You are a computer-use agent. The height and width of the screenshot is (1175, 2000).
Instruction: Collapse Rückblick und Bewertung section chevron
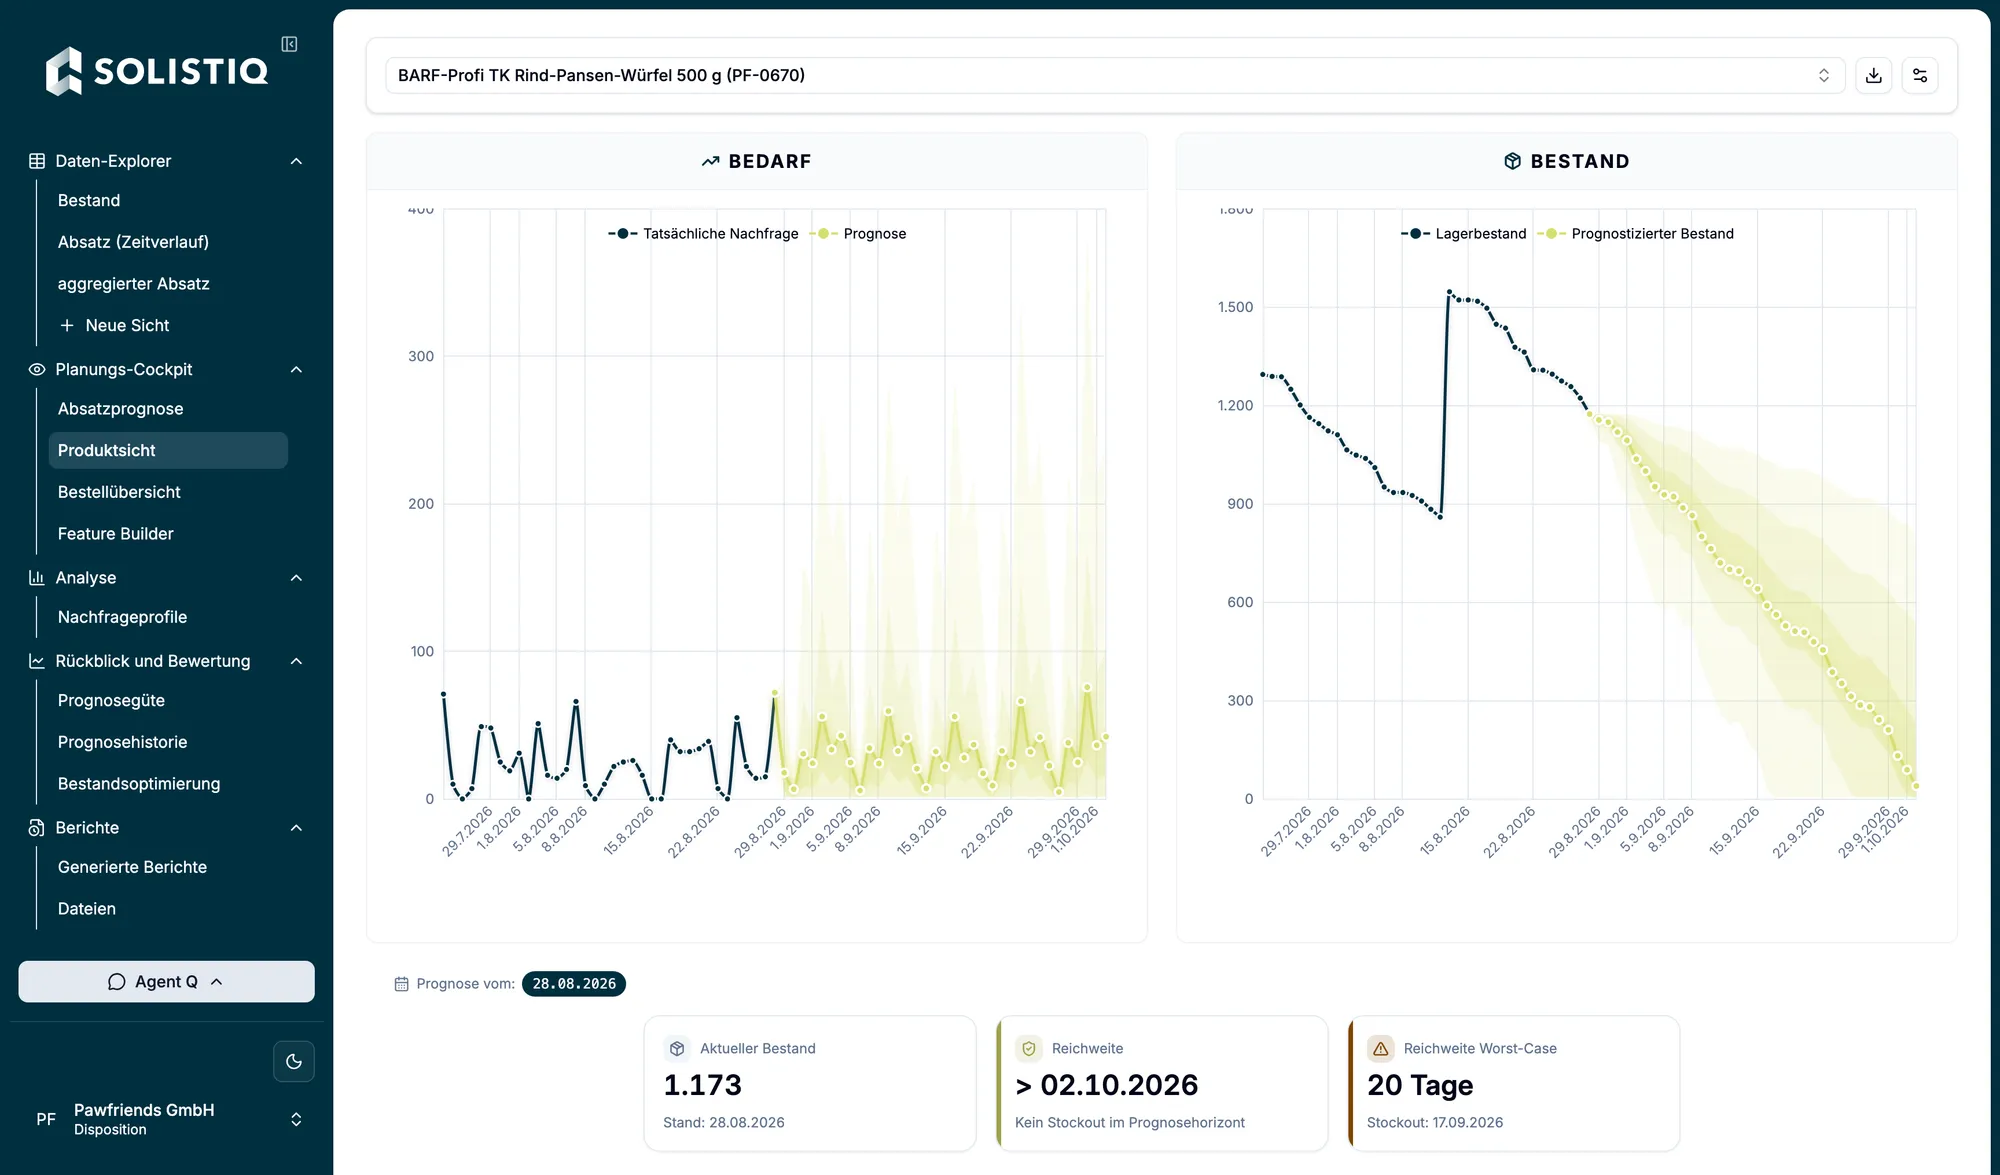pyautogui.click(x=296, y=661)
